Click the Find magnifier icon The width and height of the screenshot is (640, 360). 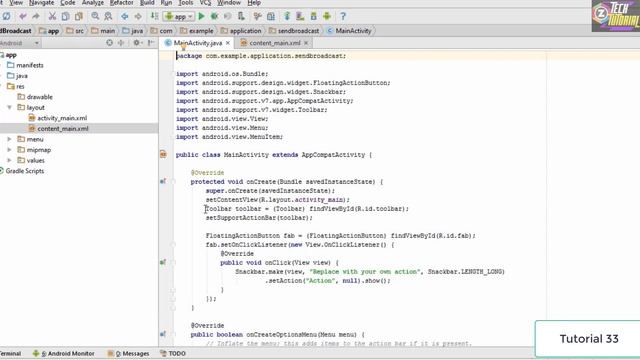click(95, 16)
